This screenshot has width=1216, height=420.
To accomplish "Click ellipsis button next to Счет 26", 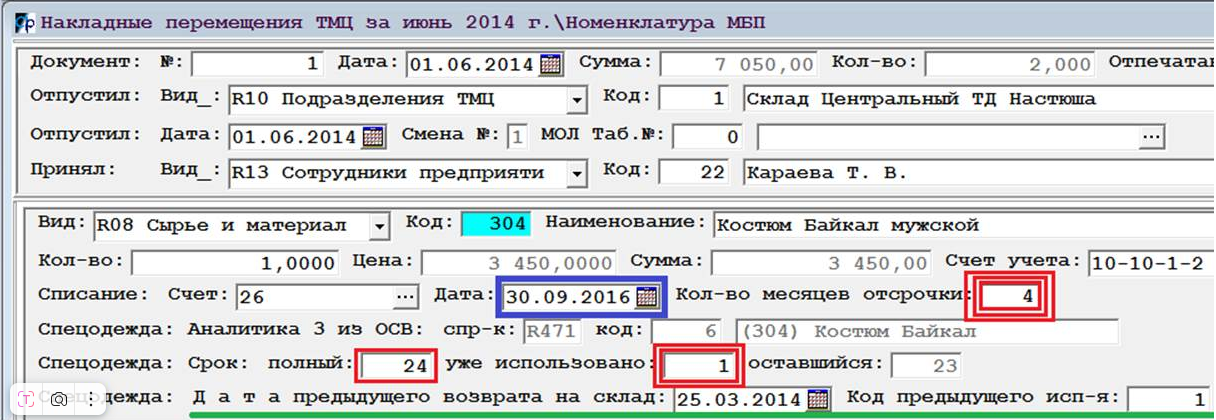I will [404, 297].
